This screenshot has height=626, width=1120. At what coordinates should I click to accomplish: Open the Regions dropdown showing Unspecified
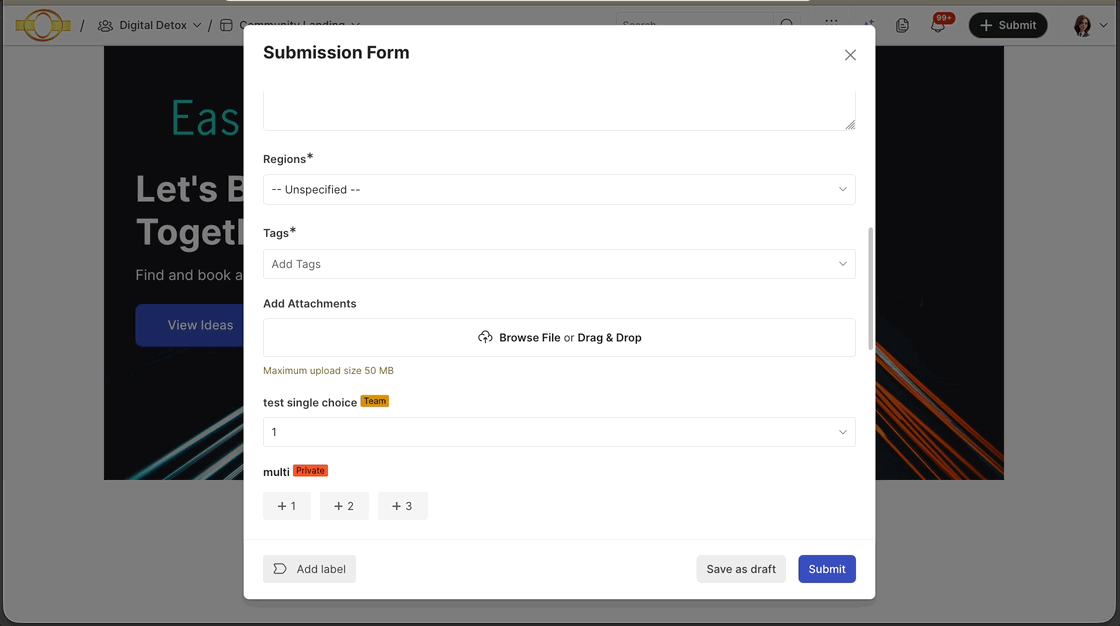[x=559, y=189]
